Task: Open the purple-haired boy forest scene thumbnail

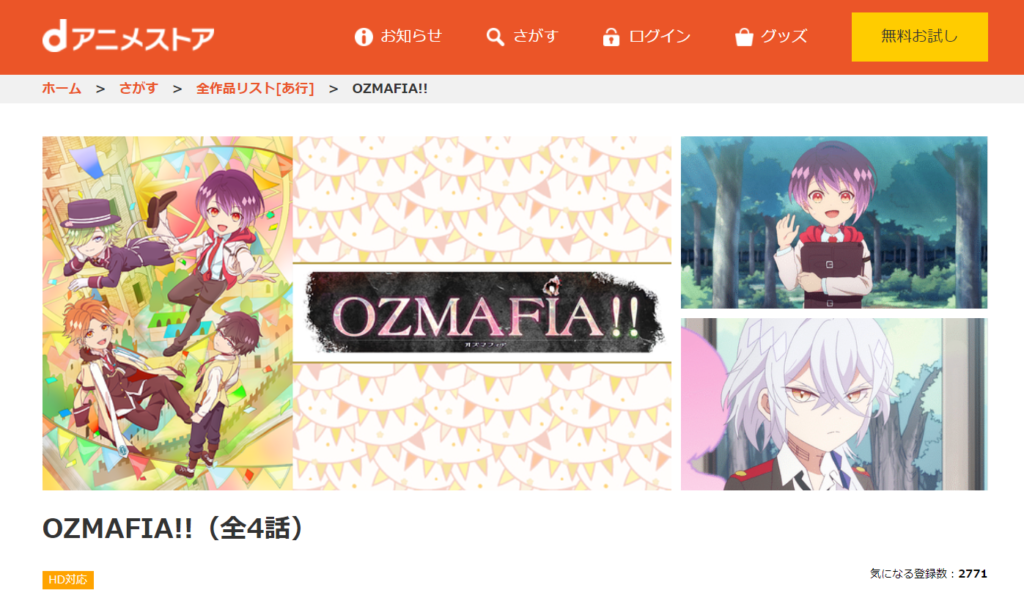Action: pos(834,222)
